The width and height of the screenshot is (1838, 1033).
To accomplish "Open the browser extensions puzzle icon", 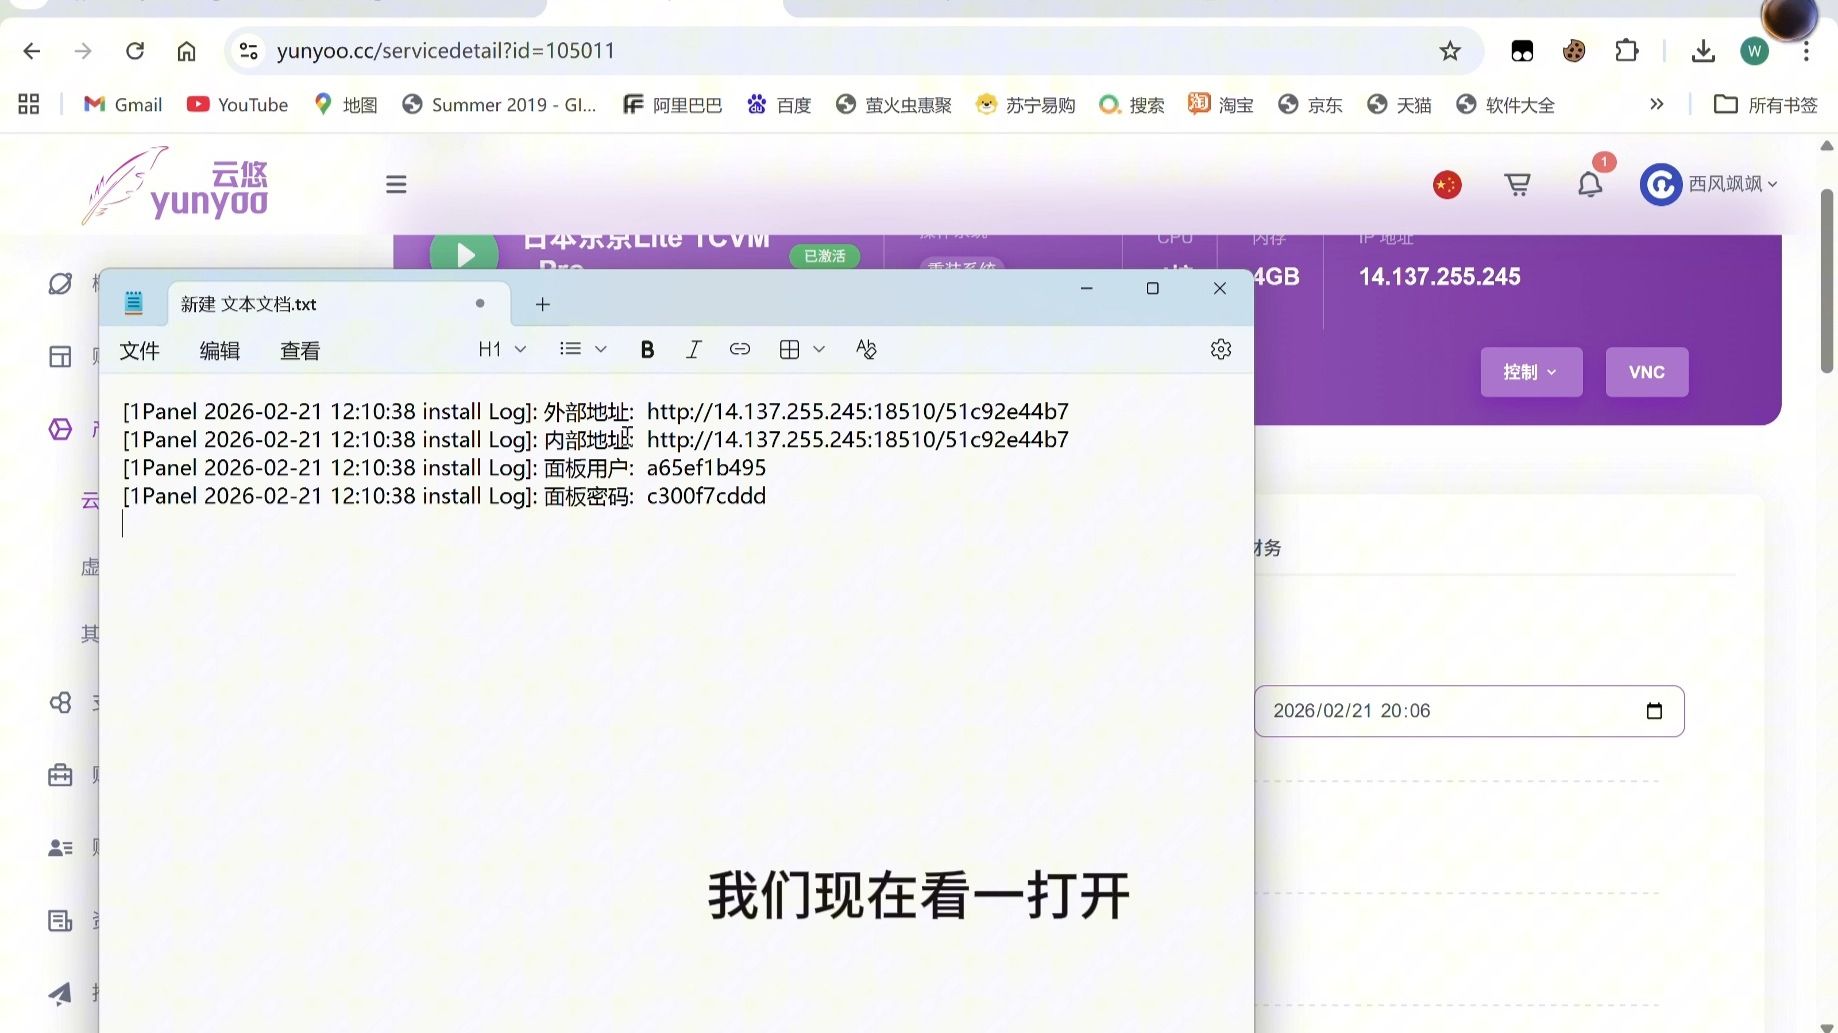I will (x=1627, y=51).
